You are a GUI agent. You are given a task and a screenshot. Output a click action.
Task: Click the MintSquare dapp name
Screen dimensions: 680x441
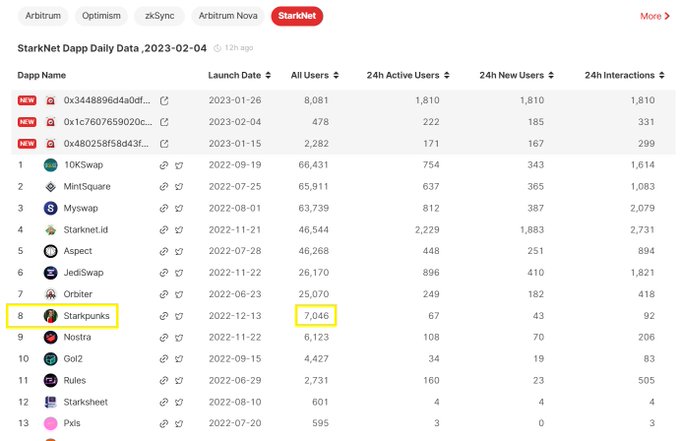87,186
